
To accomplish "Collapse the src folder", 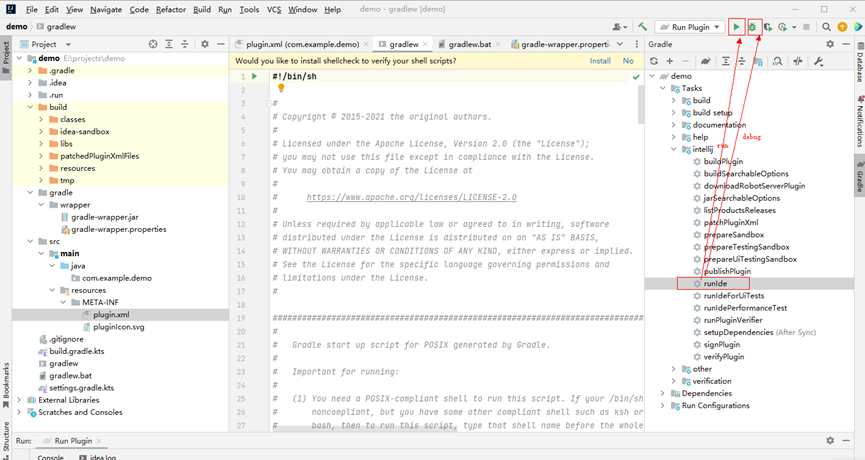I will (x=30, y=241).
